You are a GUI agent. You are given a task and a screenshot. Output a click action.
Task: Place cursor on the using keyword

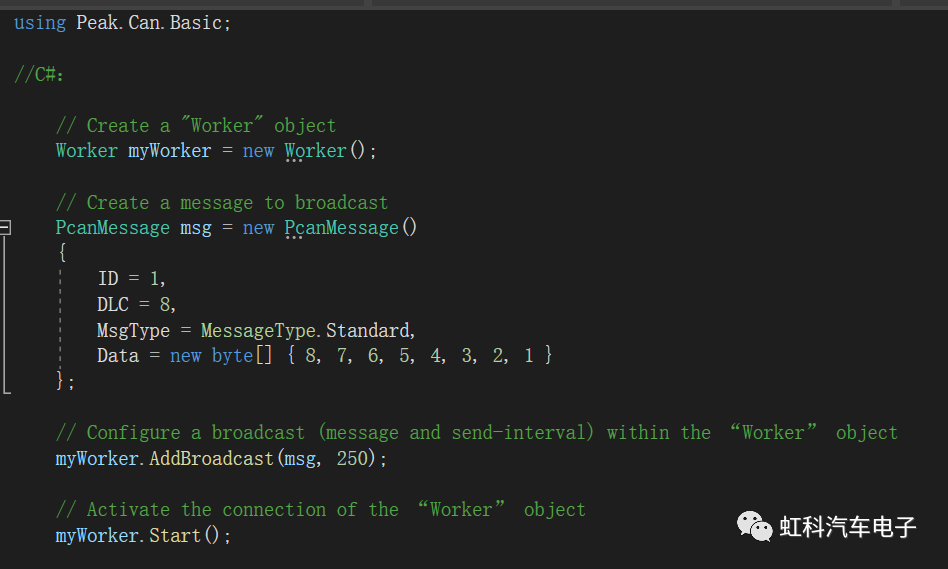click(40, 22)
